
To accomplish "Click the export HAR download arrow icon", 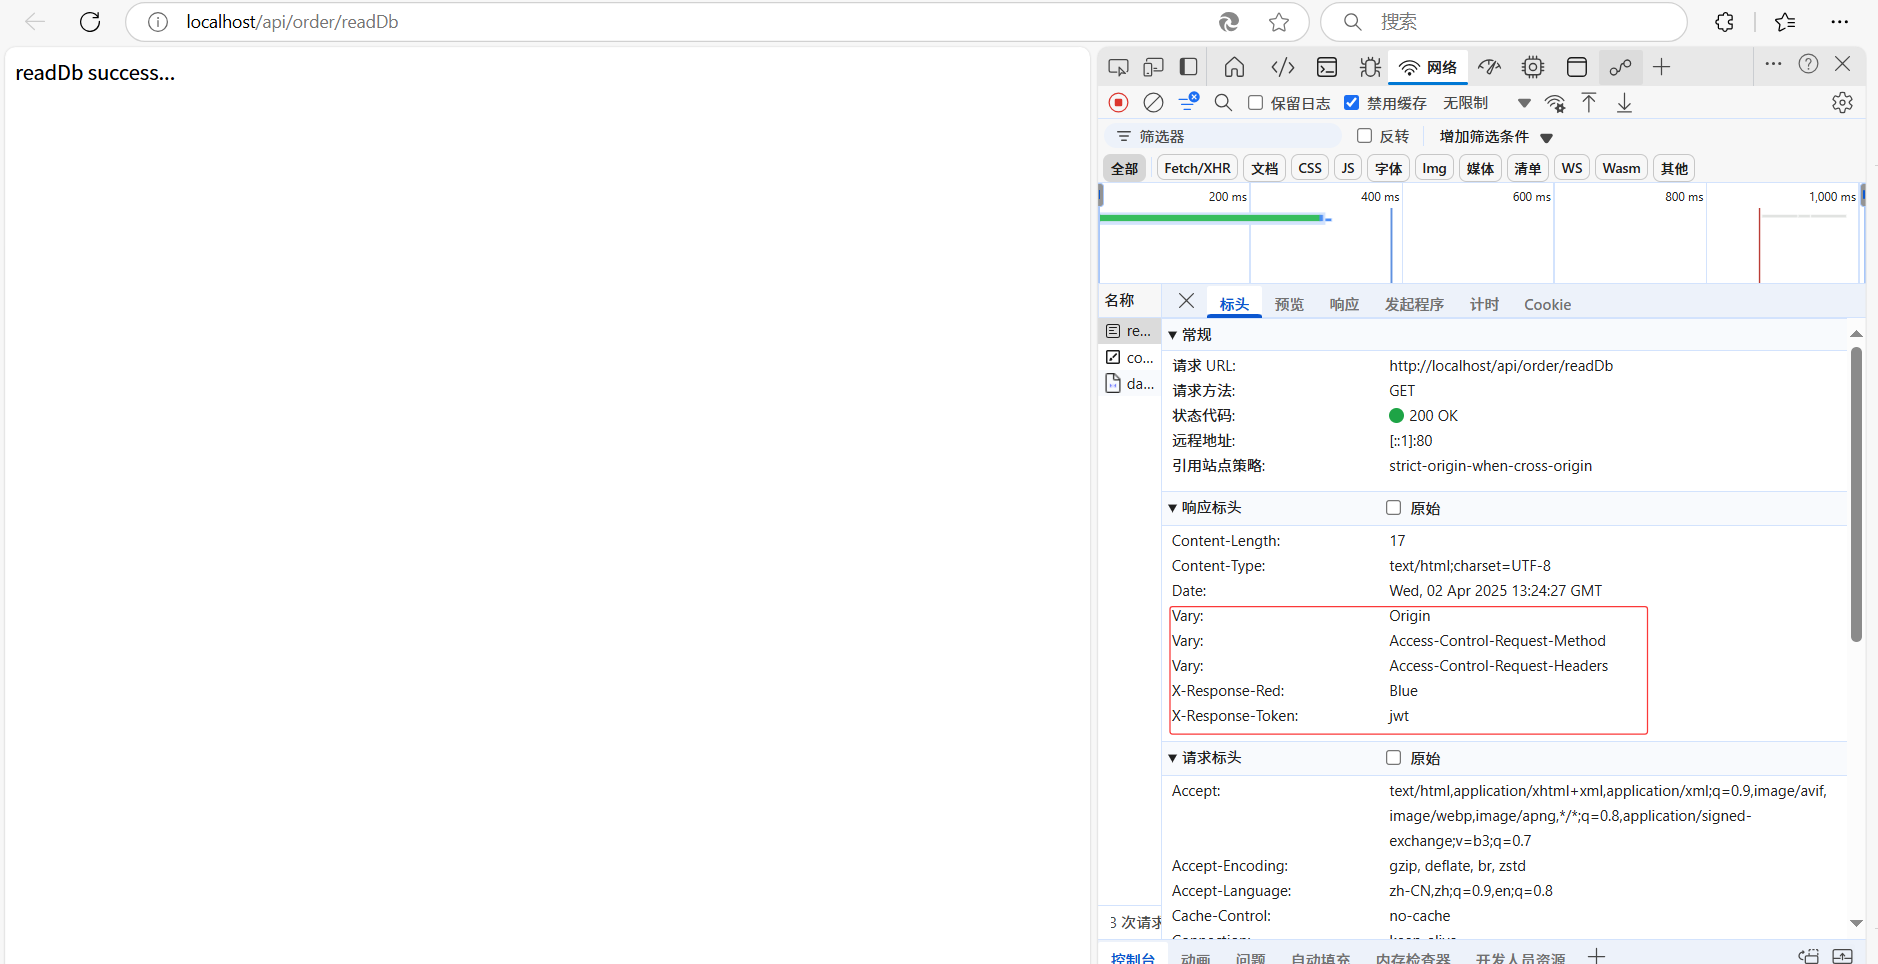I will (1624, 103).
